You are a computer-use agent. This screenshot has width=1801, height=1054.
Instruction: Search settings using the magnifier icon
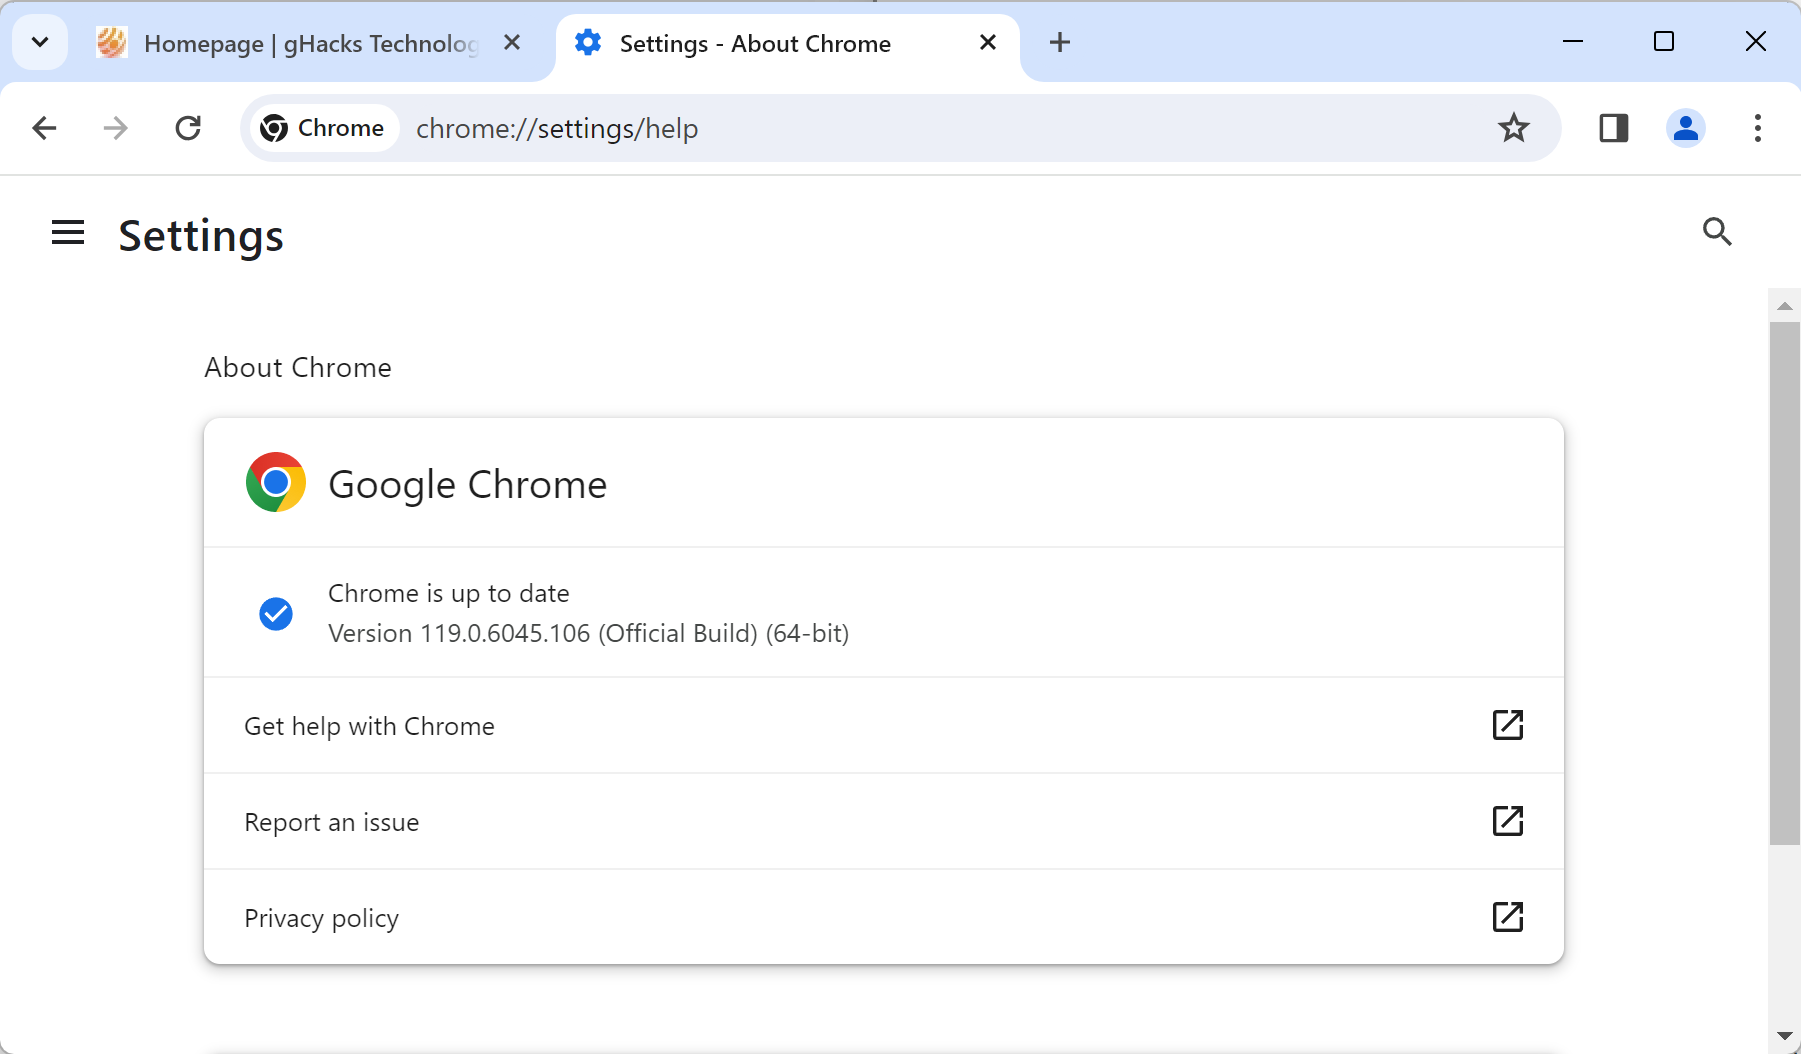(x=1717, y=232)
